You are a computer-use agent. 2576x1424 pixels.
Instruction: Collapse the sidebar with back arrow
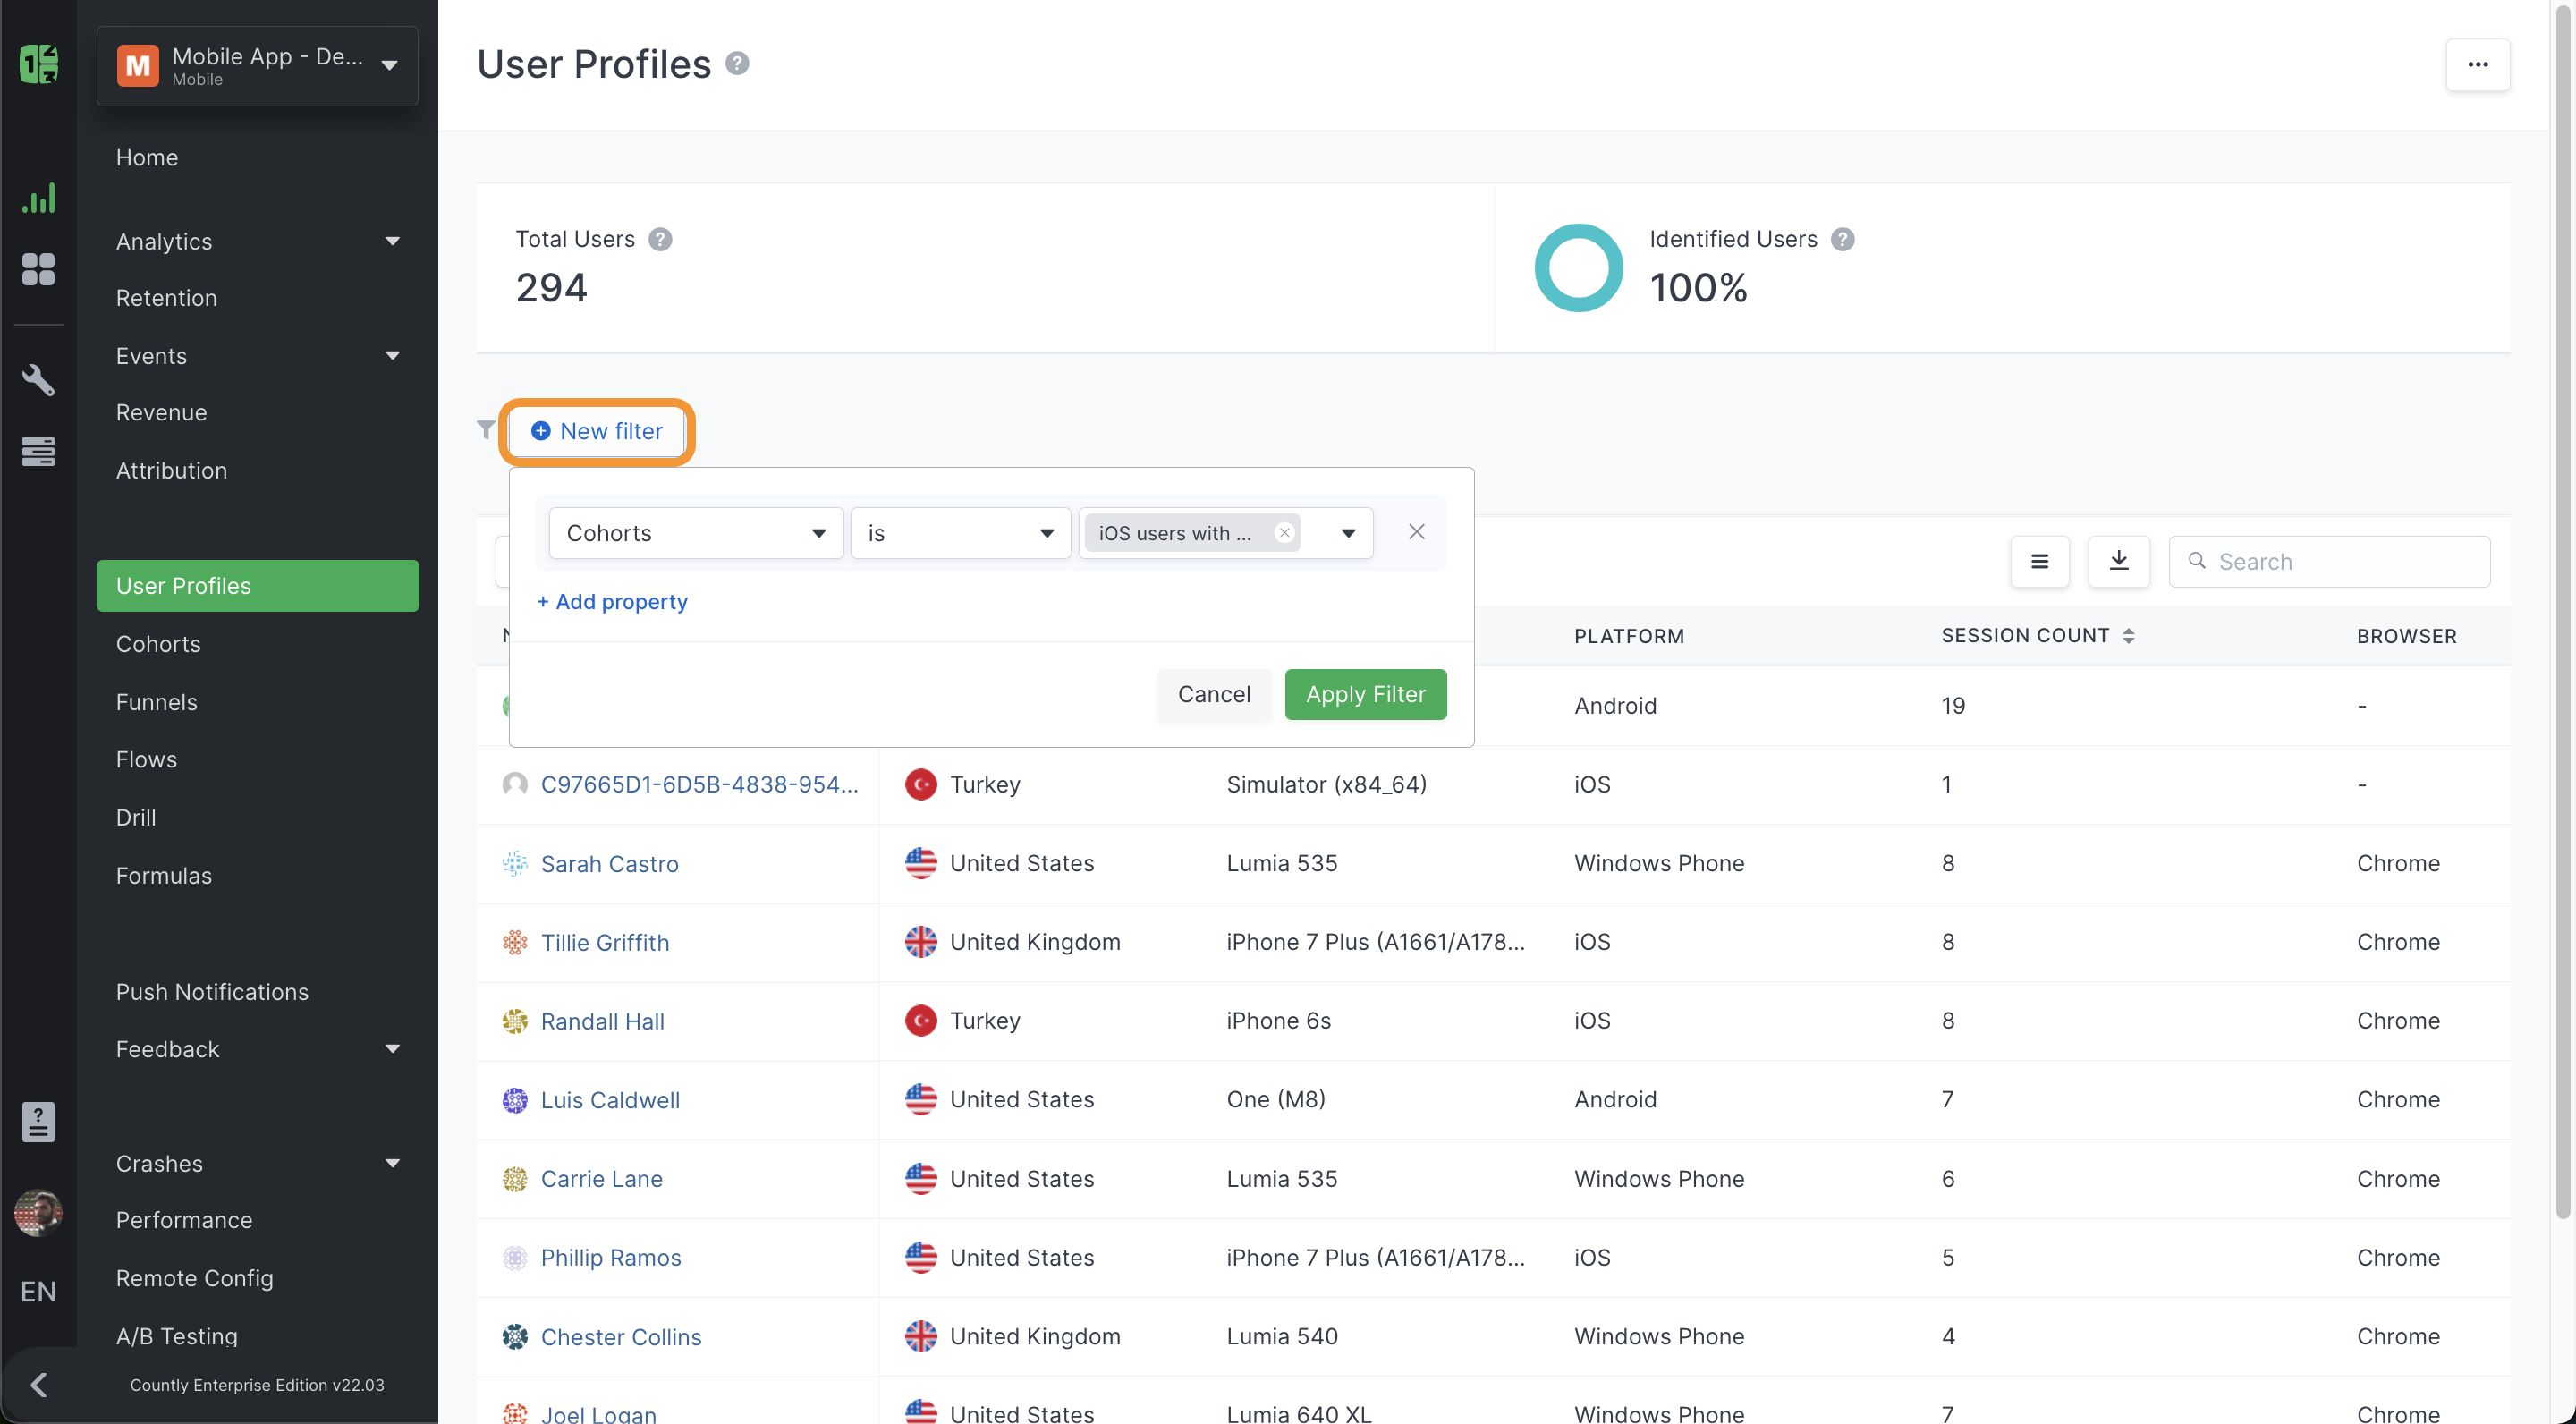(39, 1385)
